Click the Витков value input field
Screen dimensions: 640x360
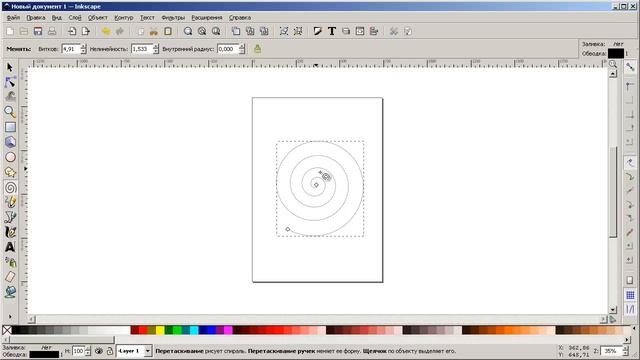(x=71, y=49)
